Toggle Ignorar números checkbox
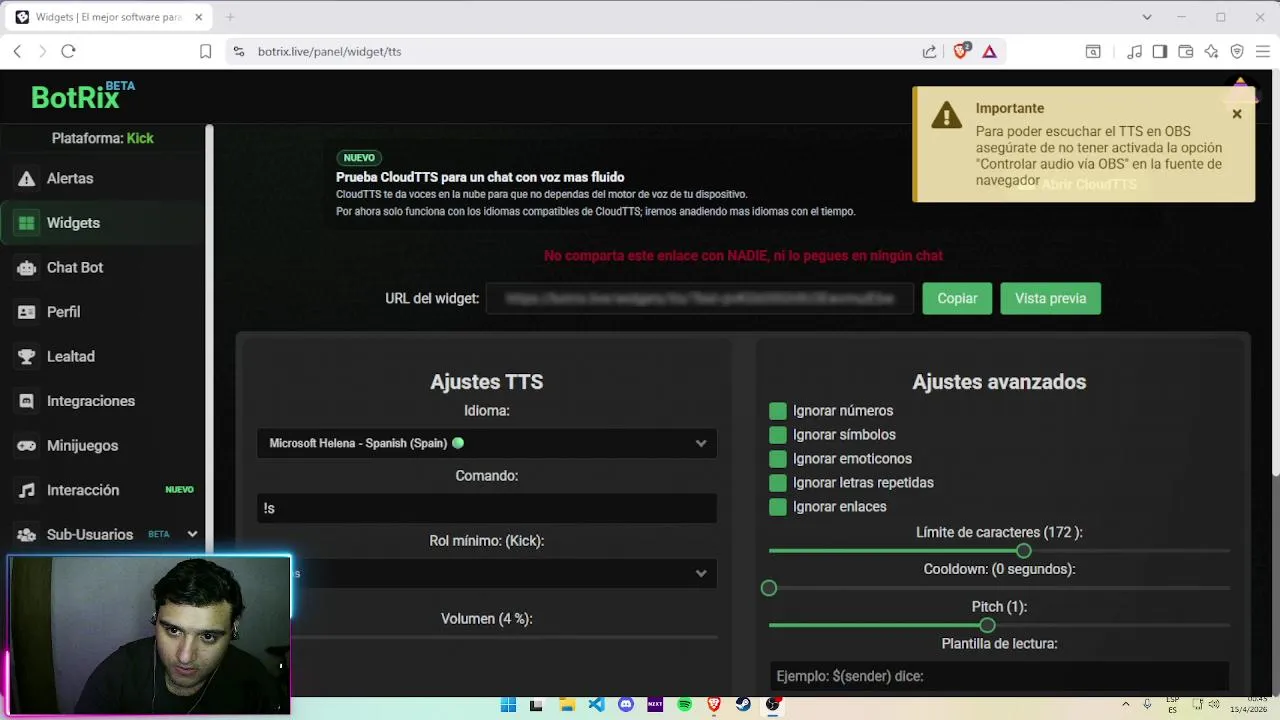 (x=778, y=411)
